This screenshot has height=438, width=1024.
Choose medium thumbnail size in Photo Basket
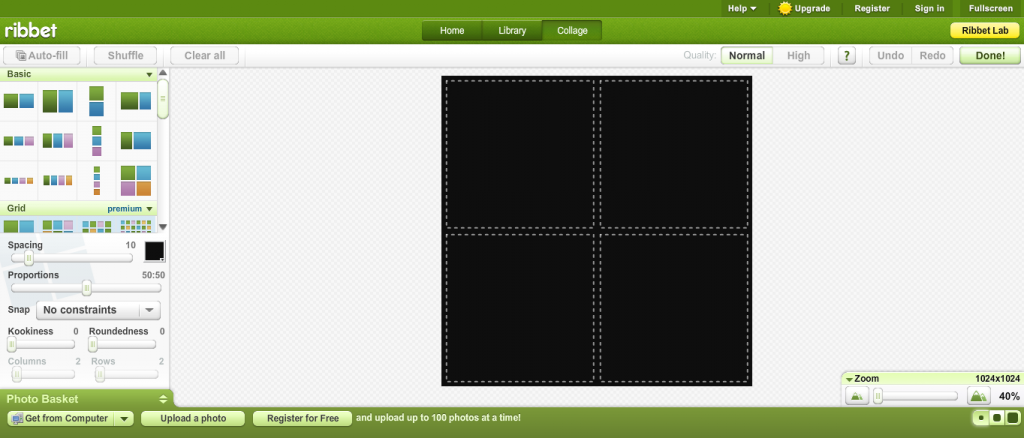click(997, 418)
